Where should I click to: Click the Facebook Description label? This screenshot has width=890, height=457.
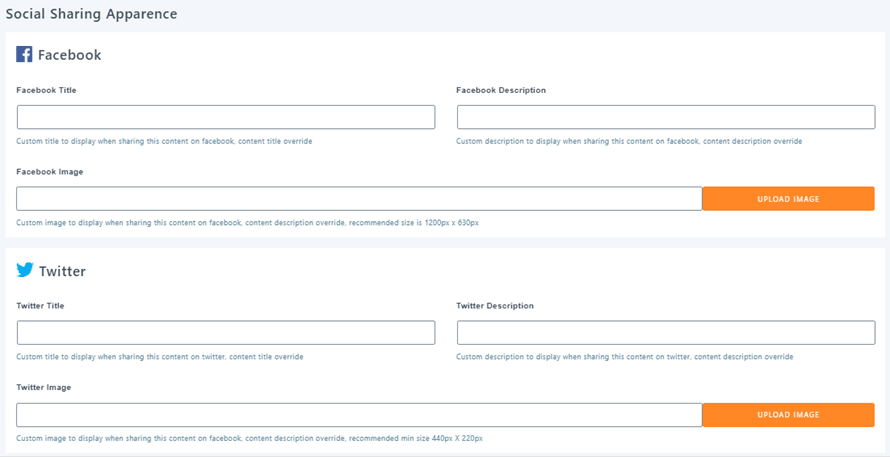[x=501, y=90]
